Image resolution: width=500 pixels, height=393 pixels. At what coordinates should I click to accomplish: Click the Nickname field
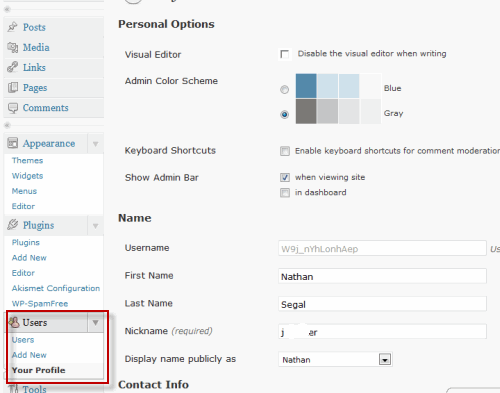pyautogui.click(x=382, y=332)
